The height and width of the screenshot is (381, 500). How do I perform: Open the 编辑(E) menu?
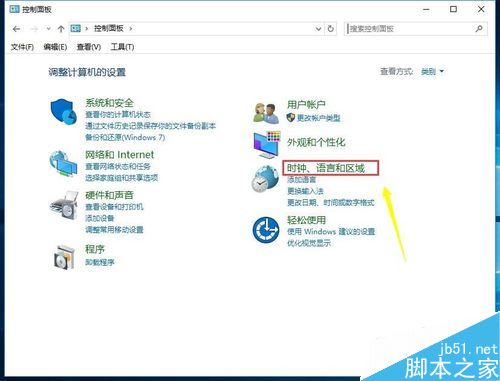(55, 47)
